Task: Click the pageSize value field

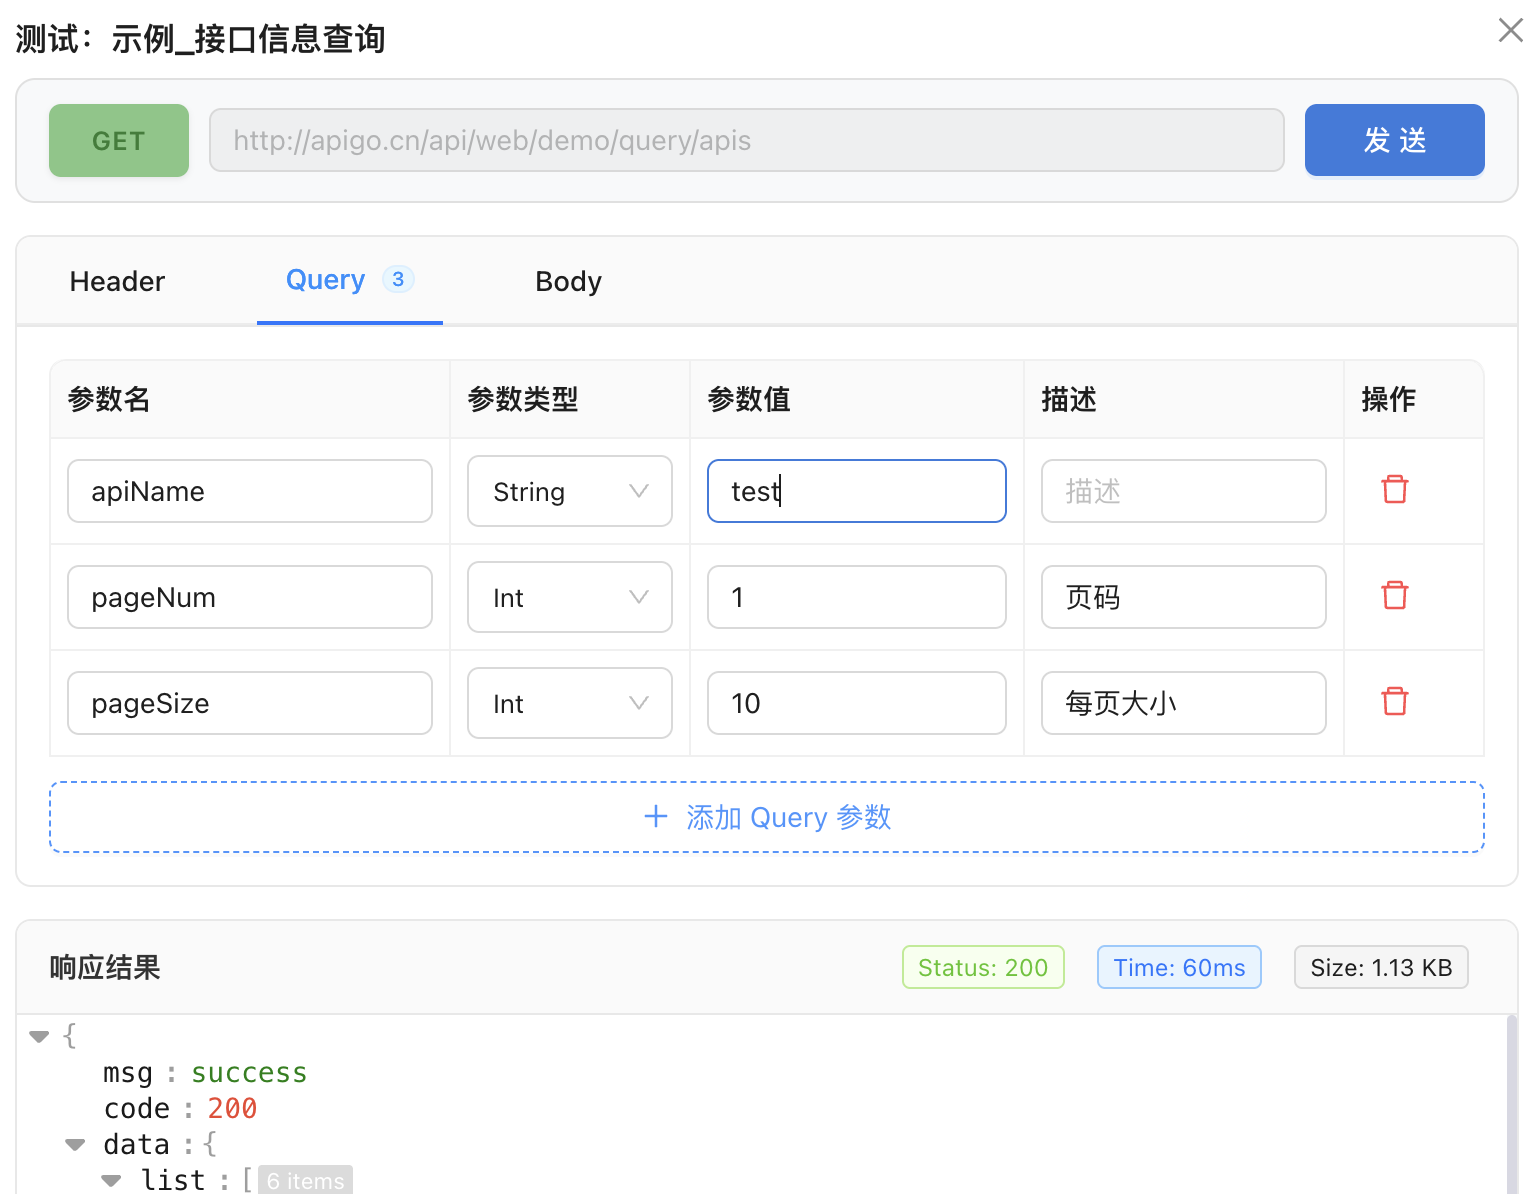Action: click(857, 703)
